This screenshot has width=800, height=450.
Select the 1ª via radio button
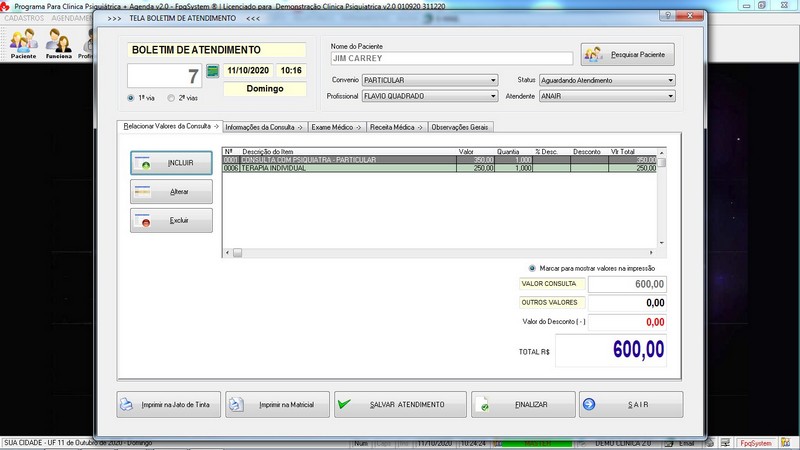[x=132, y=98]
